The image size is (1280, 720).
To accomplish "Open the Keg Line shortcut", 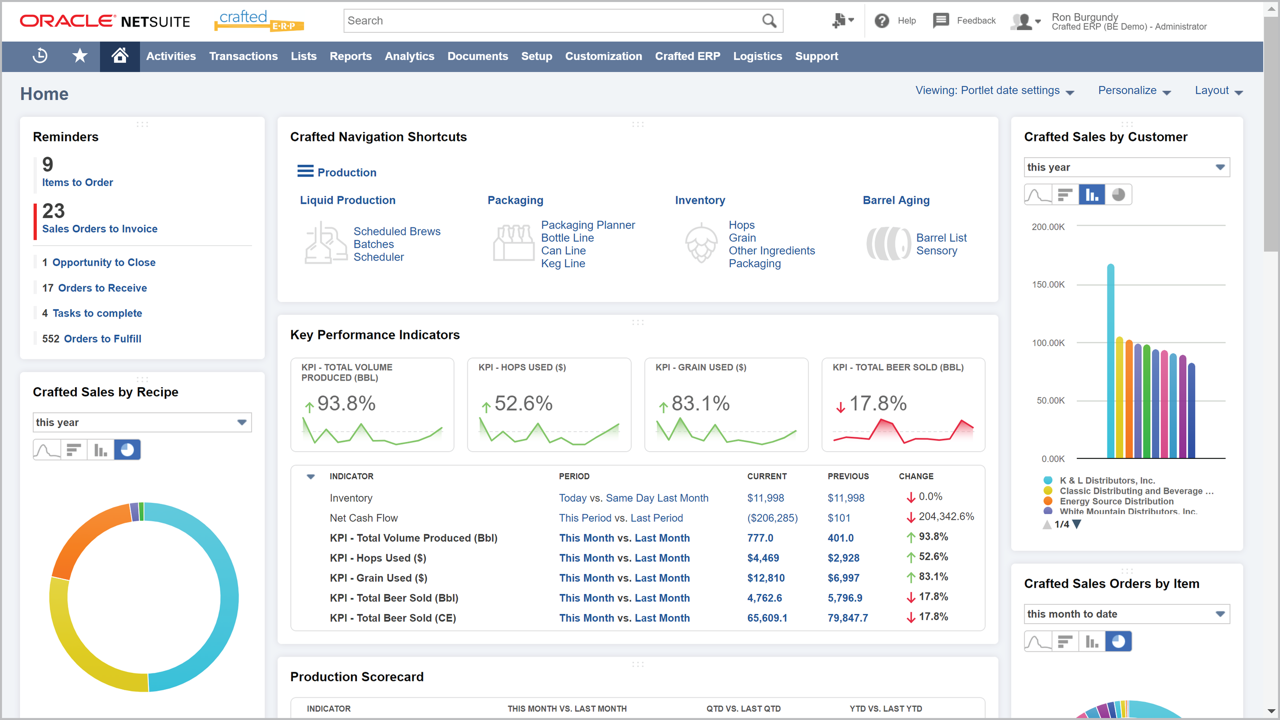I will click(x=563, y=264).
